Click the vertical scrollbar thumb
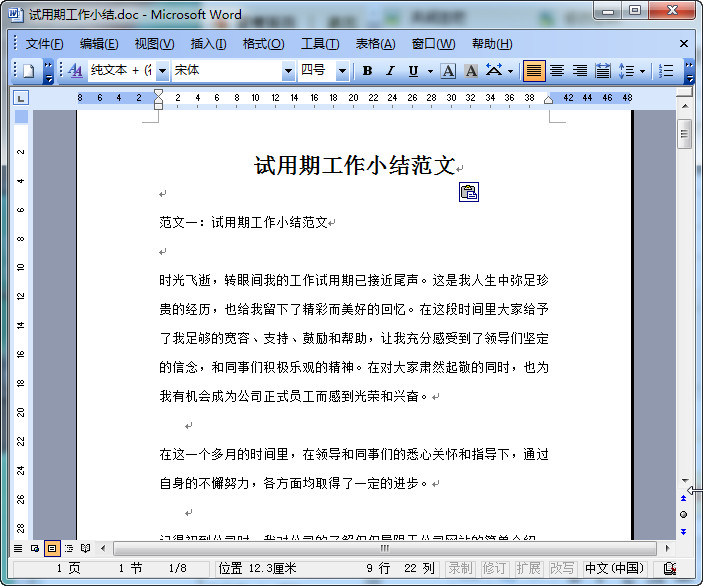Viewport: 703px width, 586px height. 685,134
